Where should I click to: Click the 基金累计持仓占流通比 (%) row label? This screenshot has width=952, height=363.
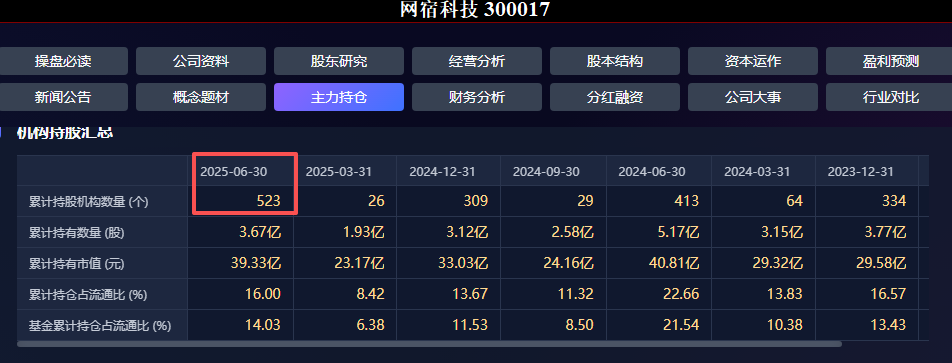[x=103, y=325]
